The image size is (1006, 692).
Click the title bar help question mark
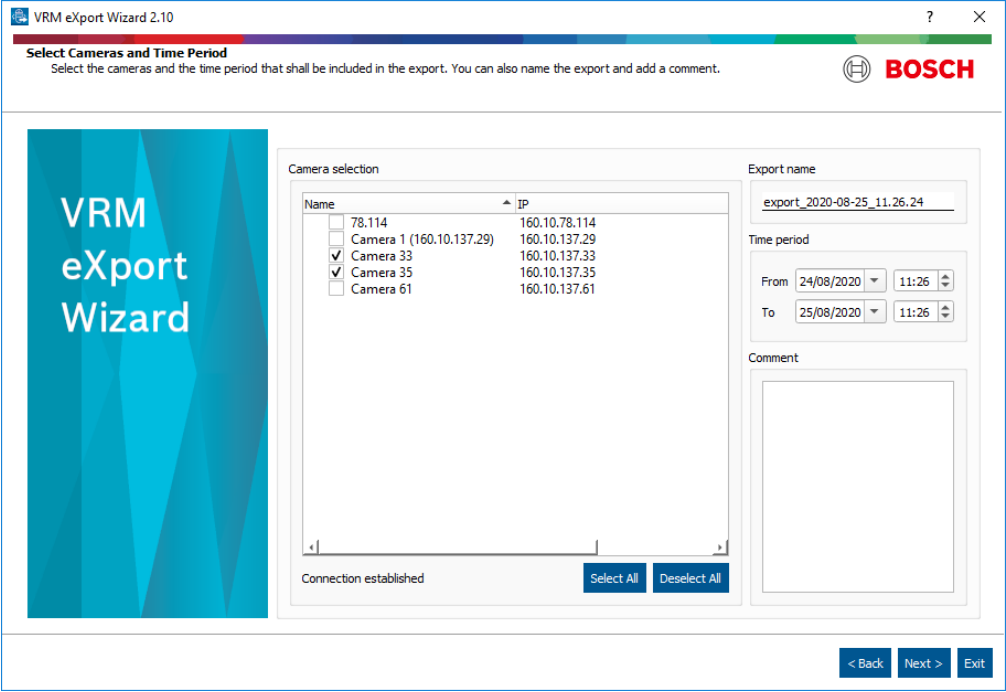pyautogui.click(x=929, y=17)
